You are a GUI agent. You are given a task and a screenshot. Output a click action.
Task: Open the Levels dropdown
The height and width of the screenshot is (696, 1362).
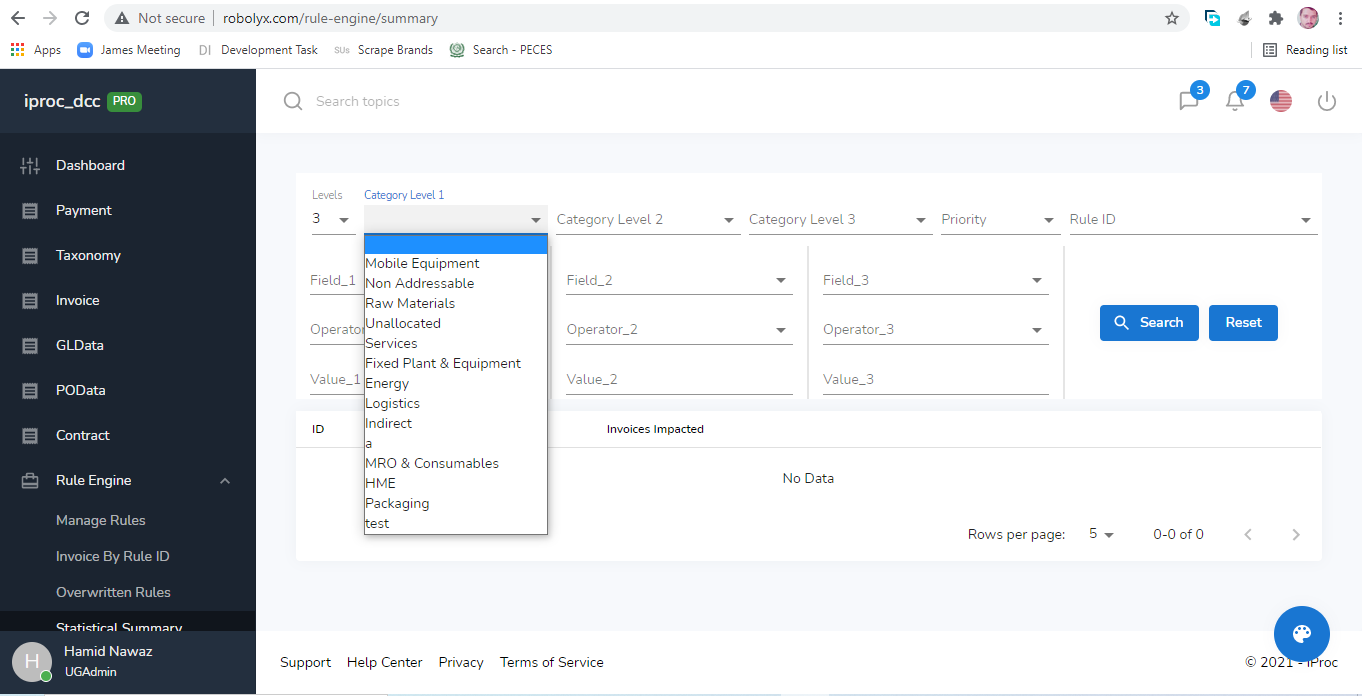pyautogui.click(x=333, y=219)
